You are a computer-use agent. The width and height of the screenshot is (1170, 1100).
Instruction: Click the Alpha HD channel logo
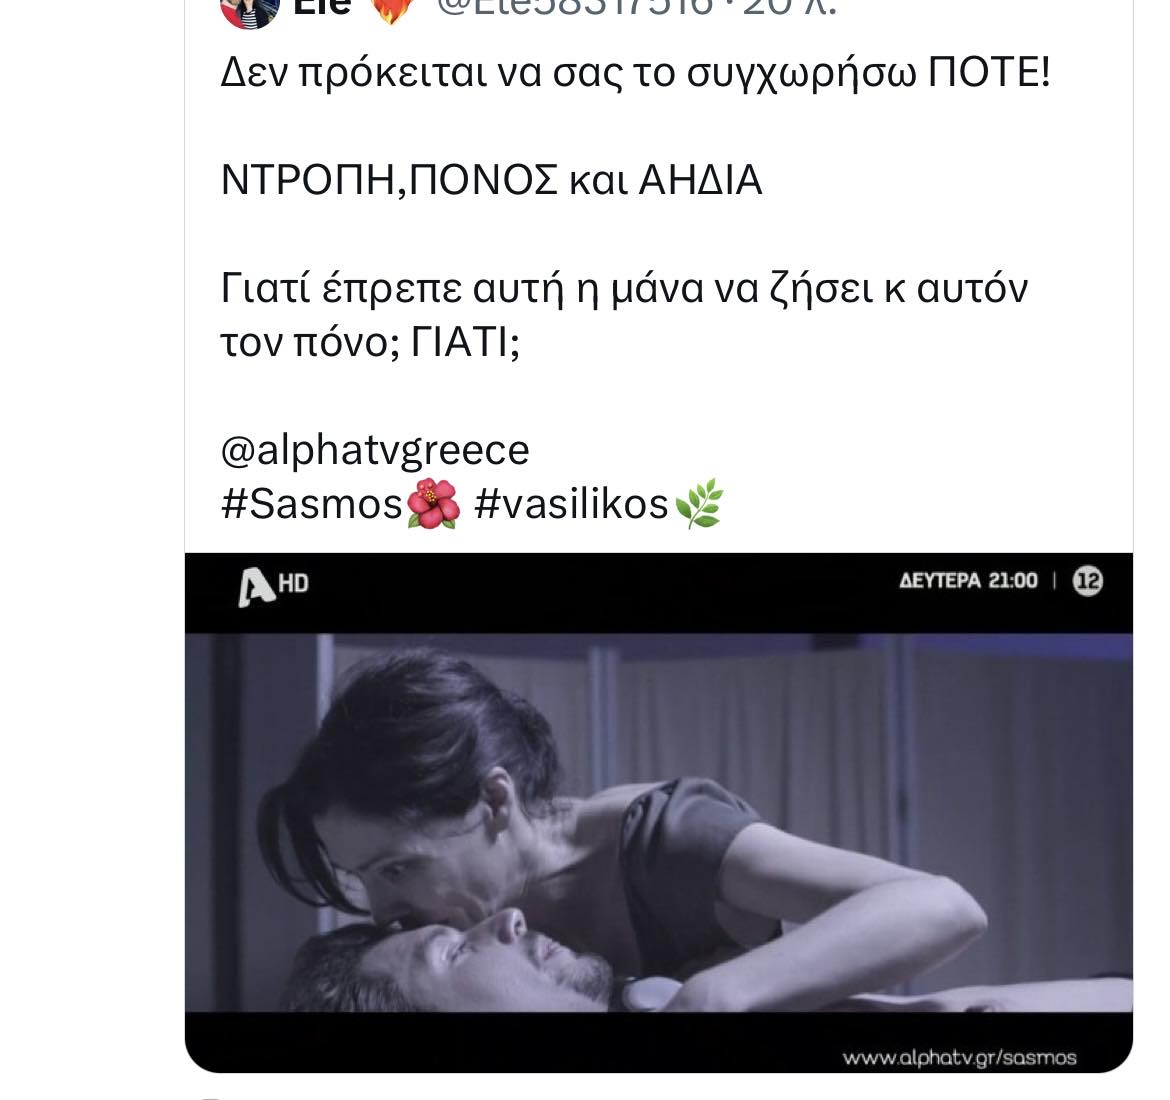tap(273, 584)
